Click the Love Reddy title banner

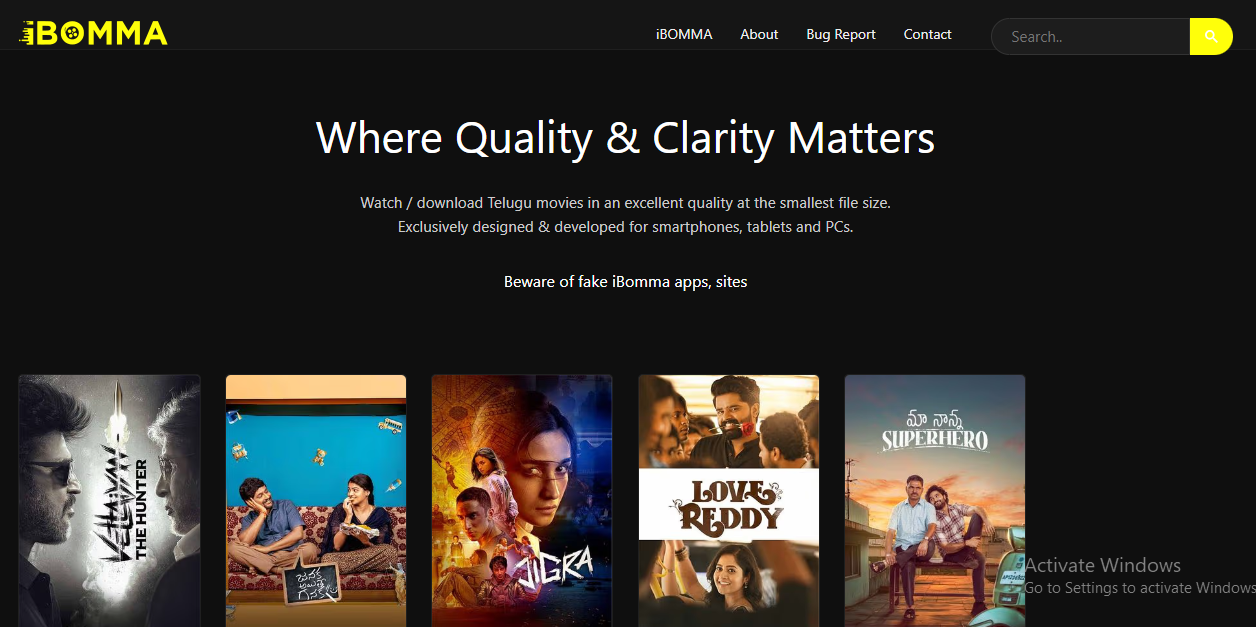point(729,504)
